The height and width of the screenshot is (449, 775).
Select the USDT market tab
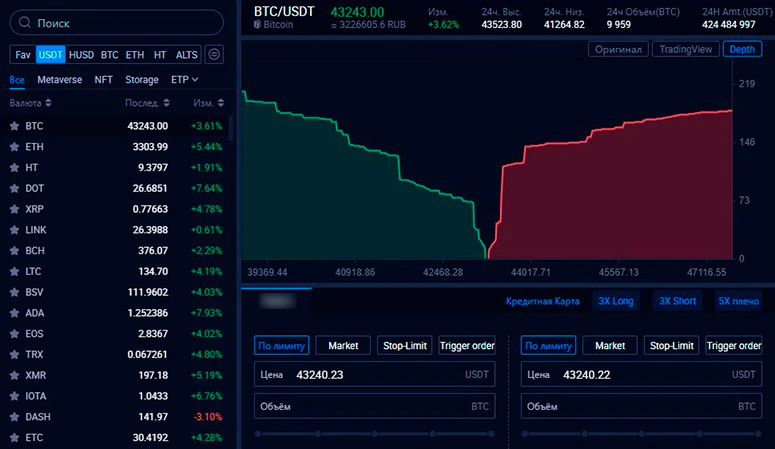(x=50, y=54)
